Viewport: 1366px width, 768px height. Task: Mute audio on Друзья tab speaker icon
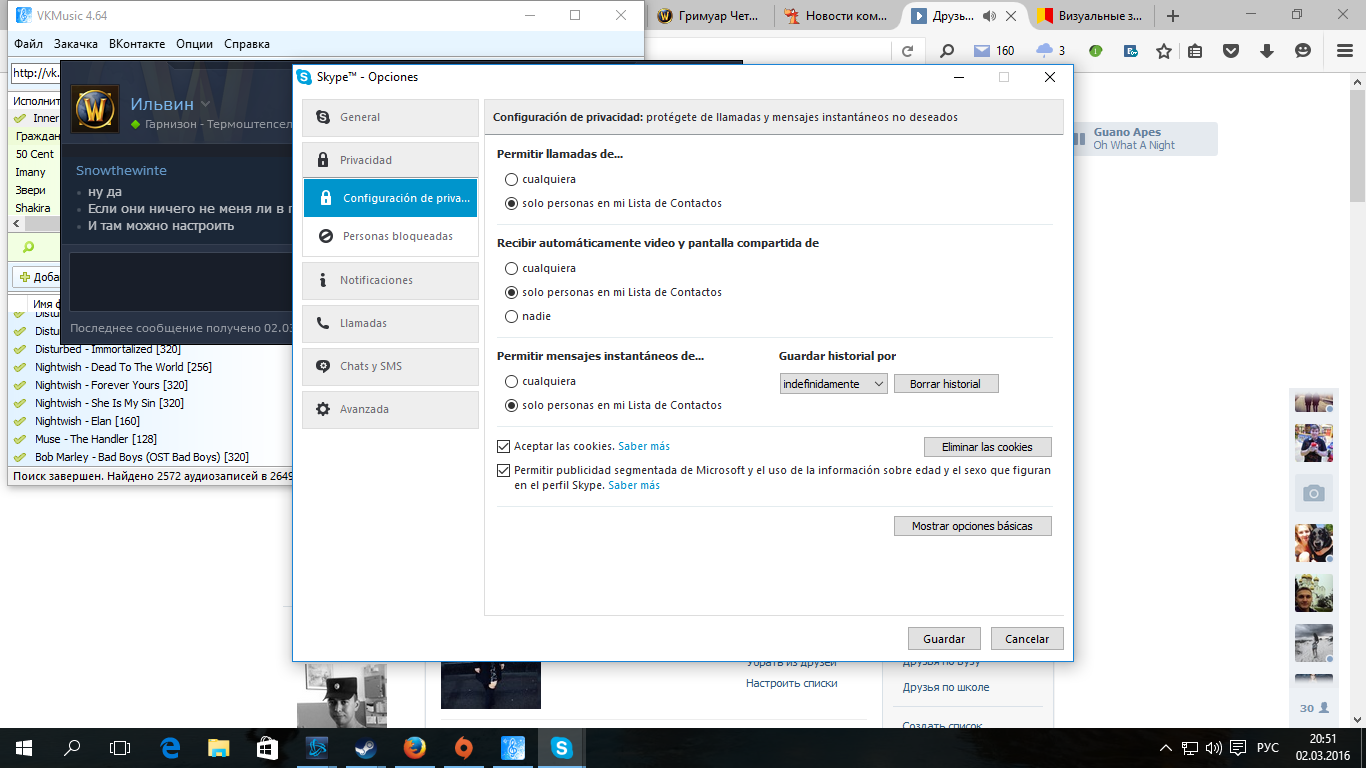point(990,16)
